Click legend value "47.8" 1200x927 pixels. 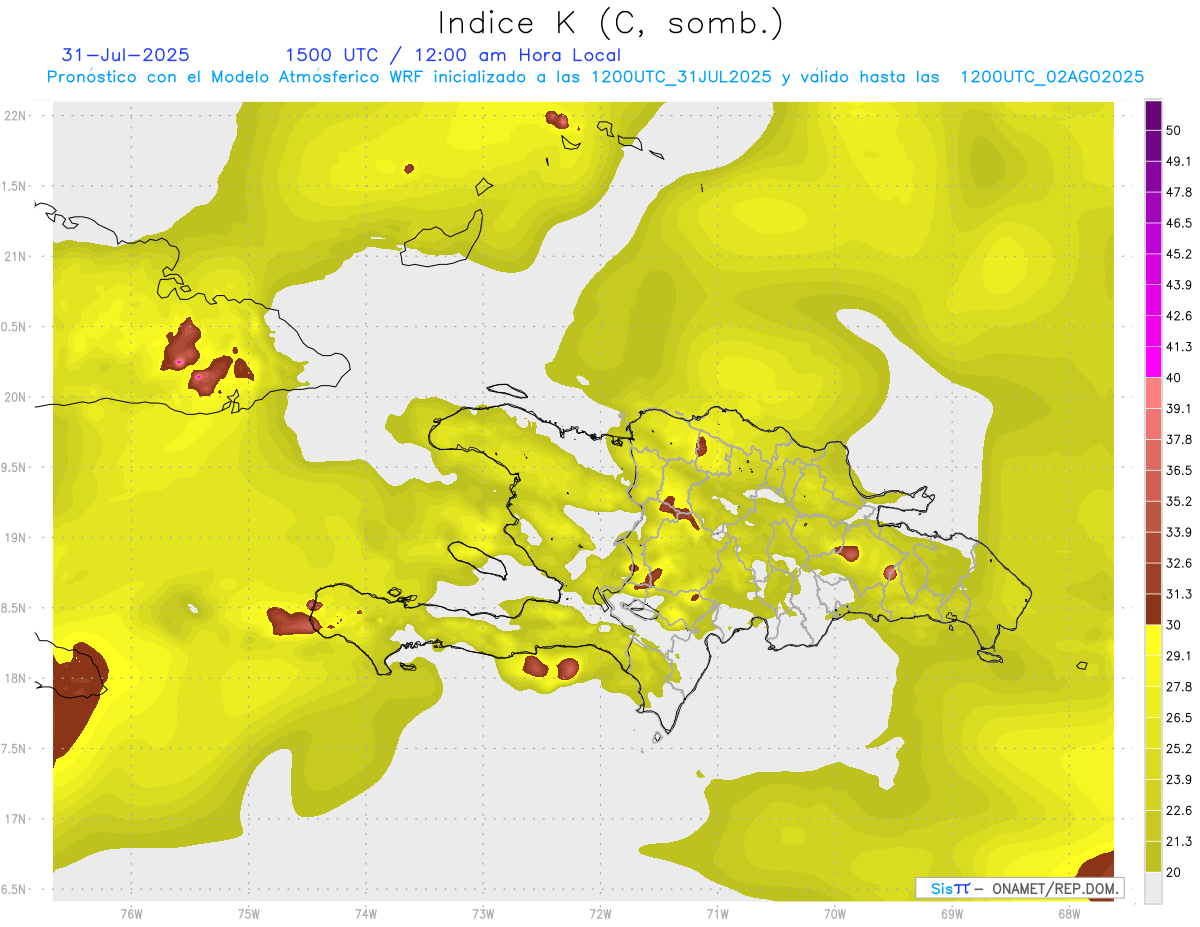[x=1179, y=192]
